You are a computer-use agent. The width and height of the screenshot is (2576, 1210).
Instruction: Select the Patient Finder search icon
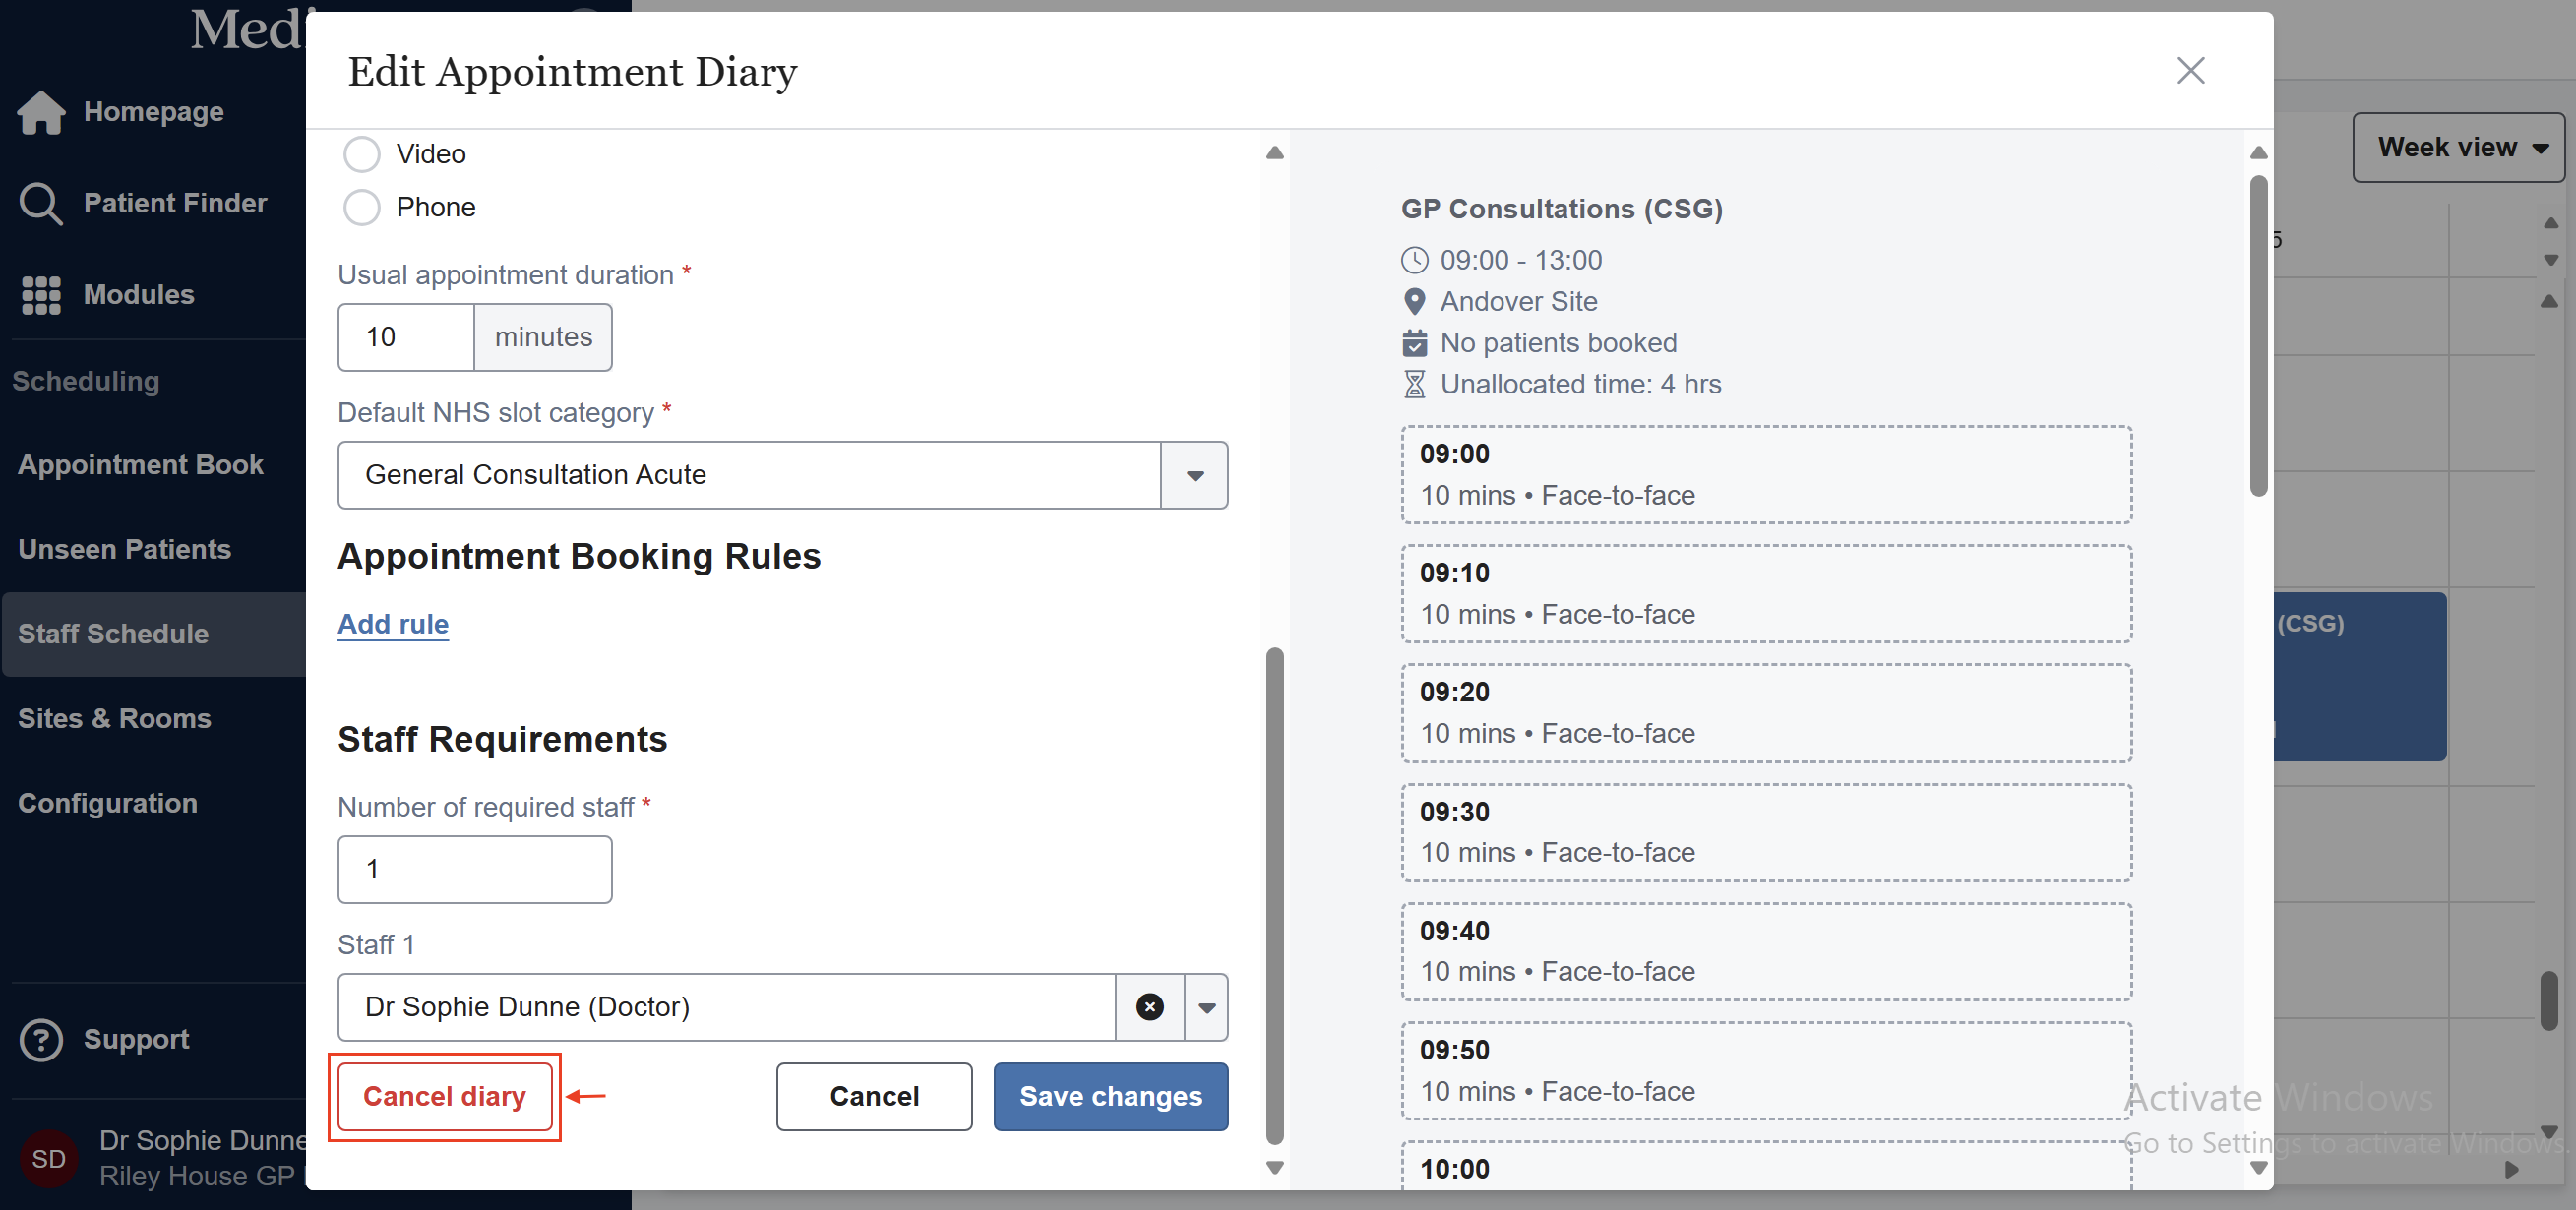(x=41, y=203)
